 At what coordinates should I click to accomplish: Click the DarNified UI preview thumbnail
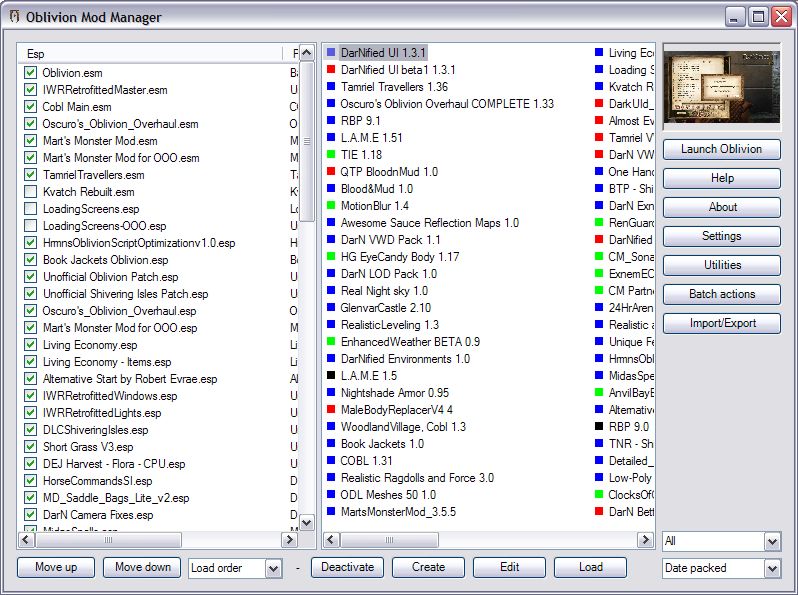[722, 87]
